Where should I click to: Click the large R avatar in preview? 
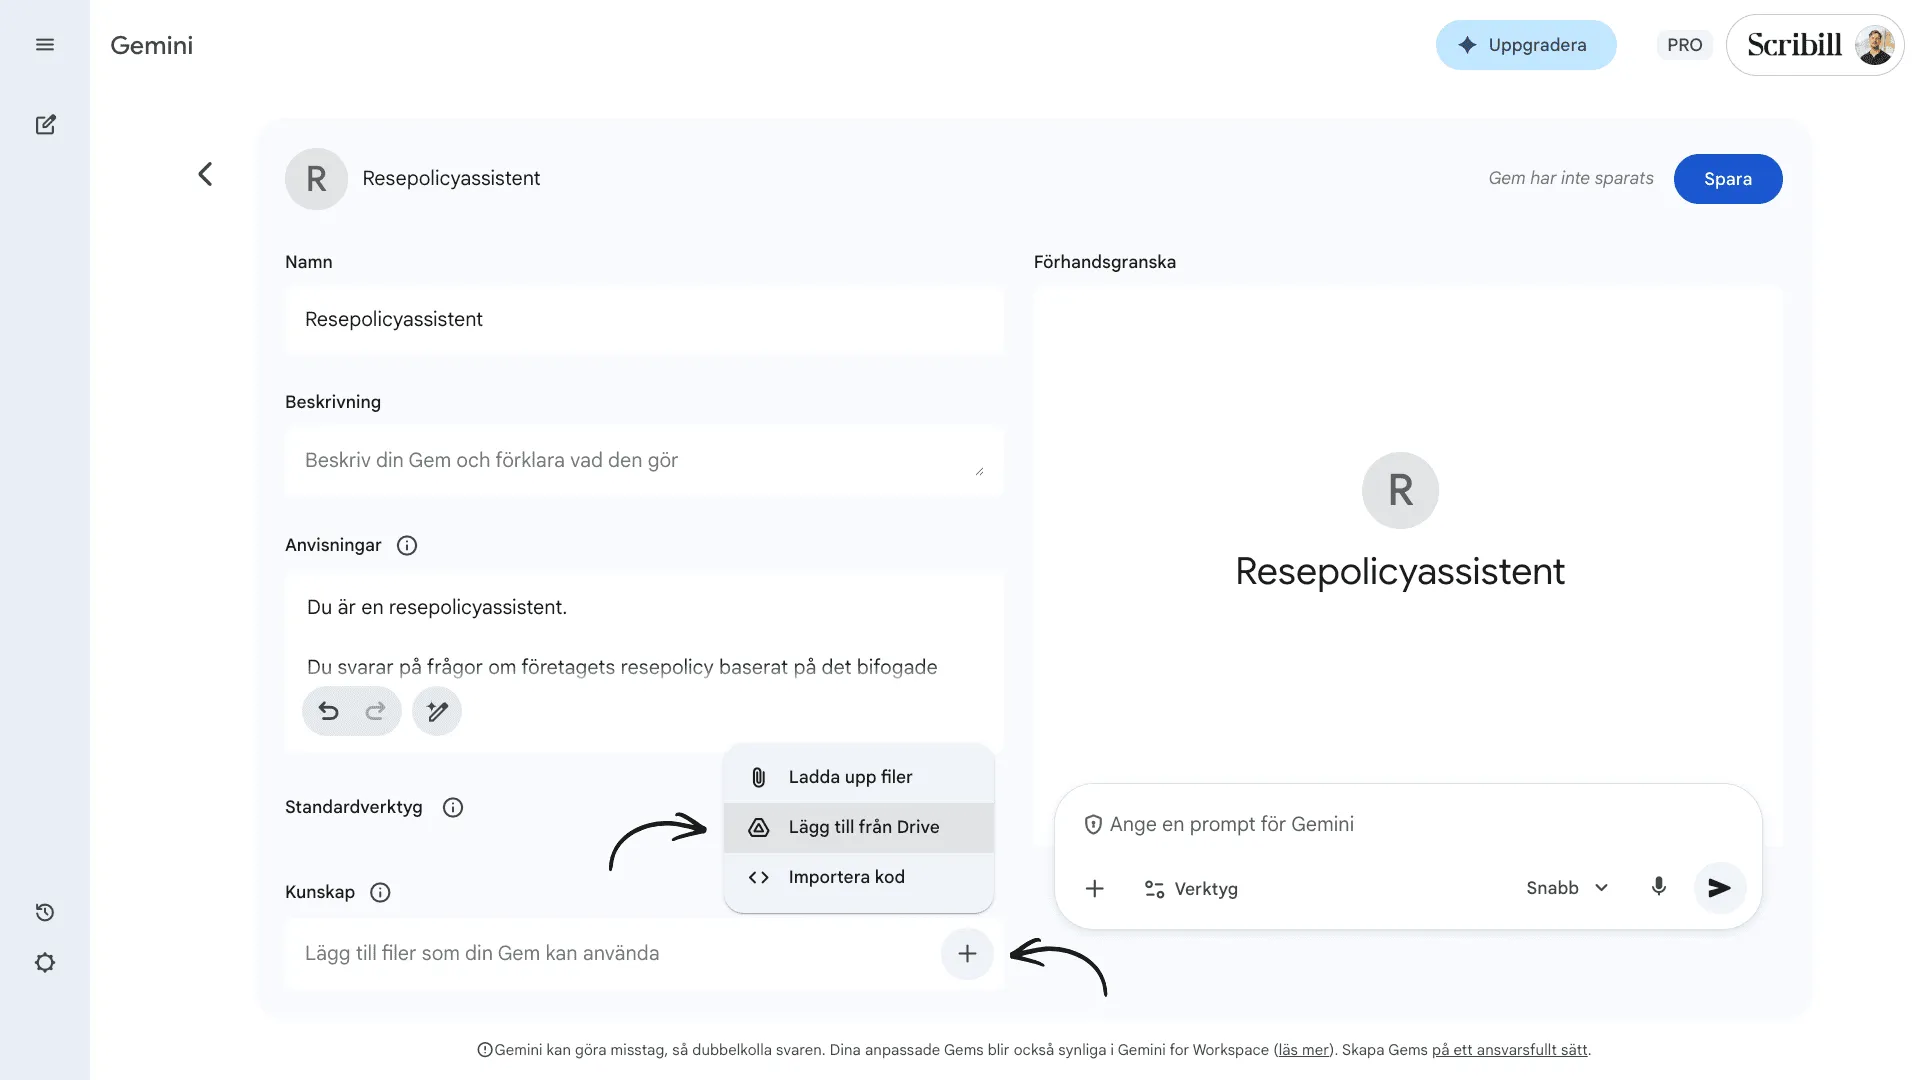click(1400, 490)
